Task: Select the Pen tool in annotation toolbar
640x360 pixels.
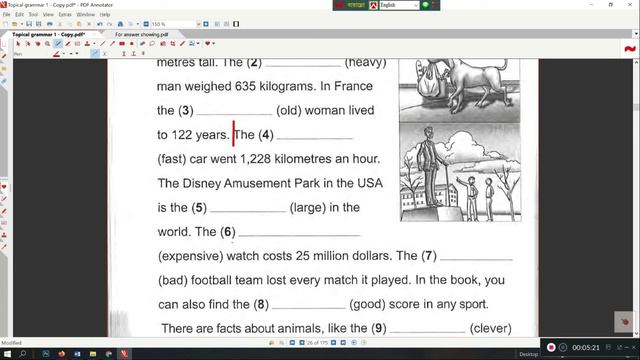Action: tap(58, 44)
